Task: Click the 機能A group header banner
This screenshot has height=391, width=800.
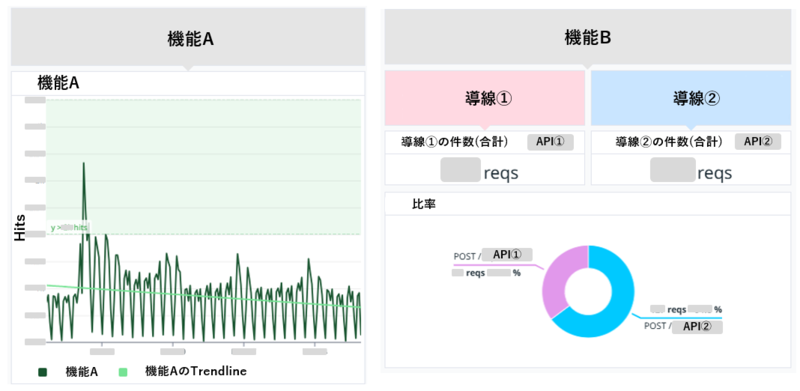Action: point(188,38)
